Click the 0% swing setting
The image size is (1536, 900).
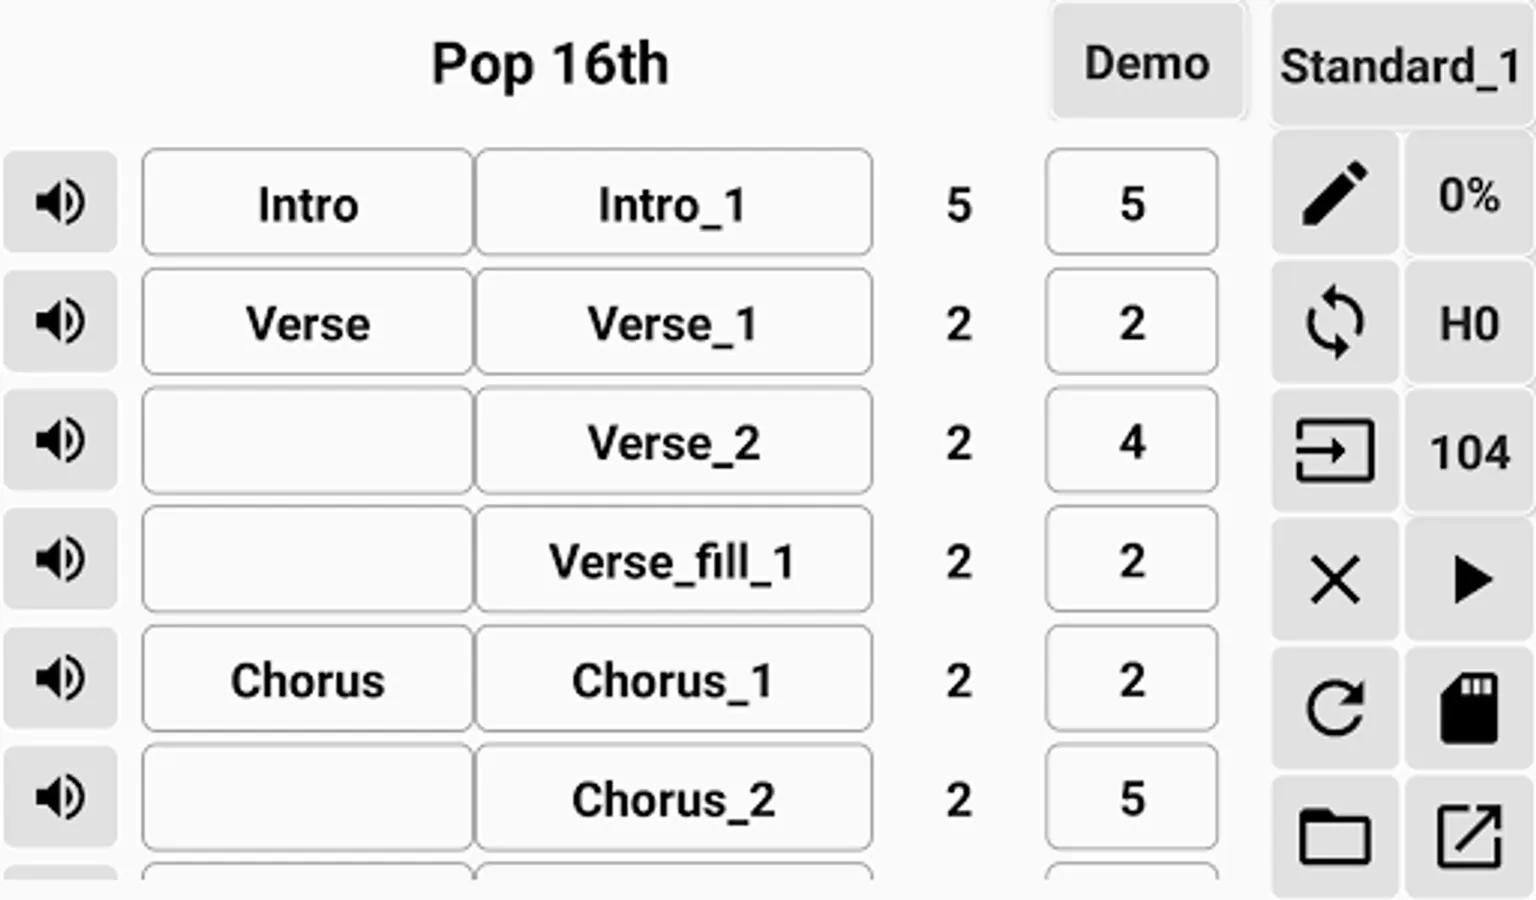coord(1469,193)
